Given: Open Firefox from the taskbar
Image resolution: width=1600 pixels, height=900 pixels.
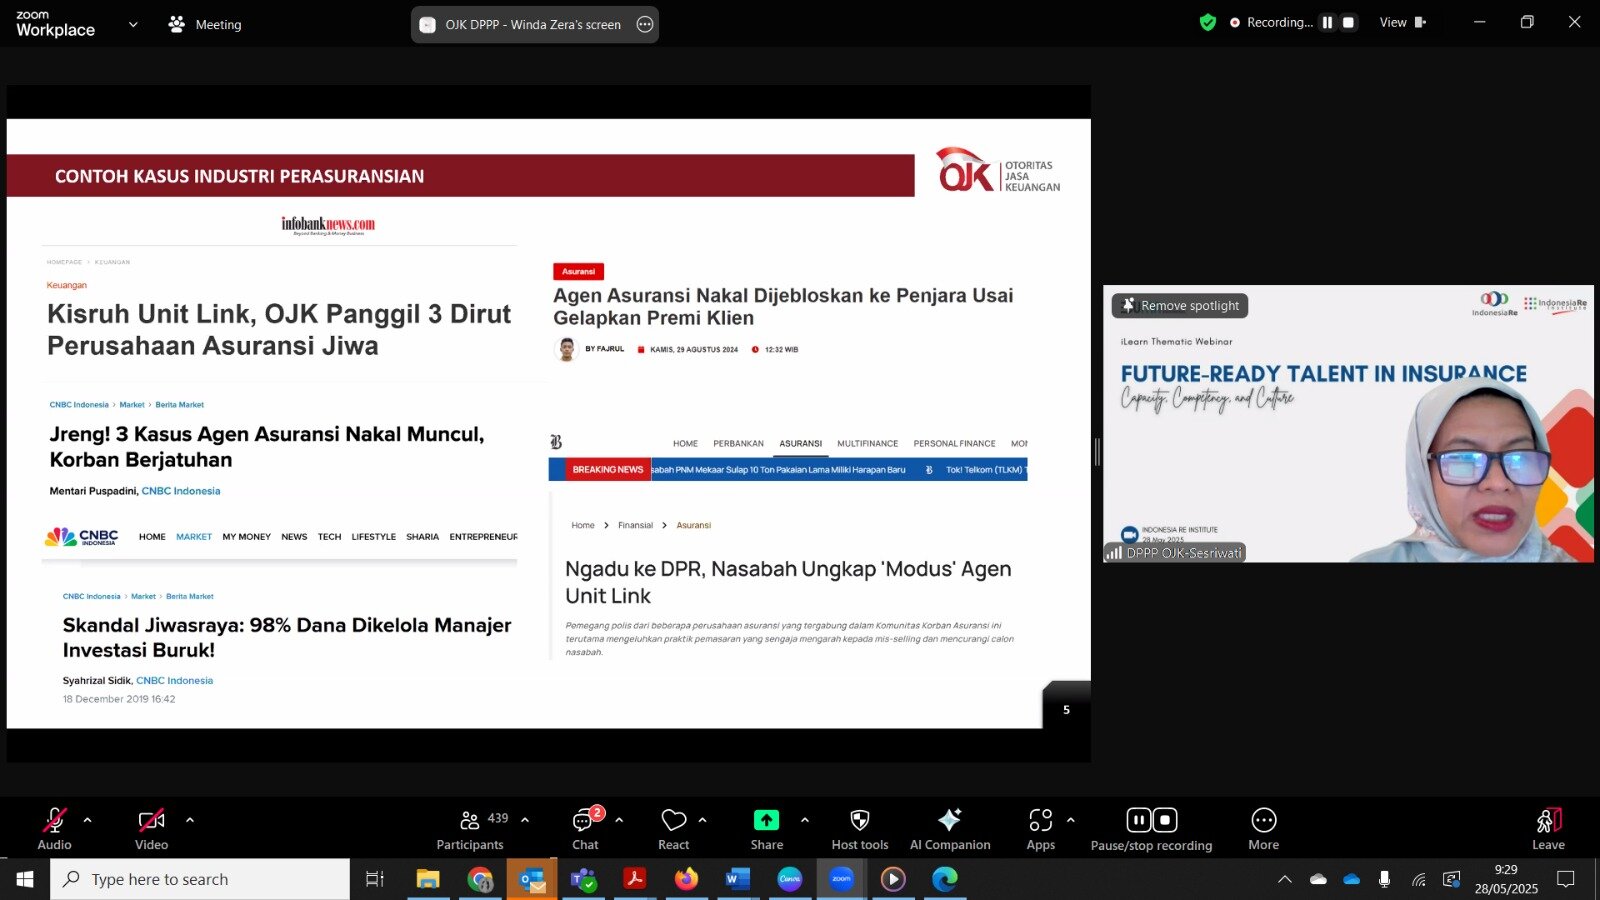Looking at the screenshot, I should point(686,879).
